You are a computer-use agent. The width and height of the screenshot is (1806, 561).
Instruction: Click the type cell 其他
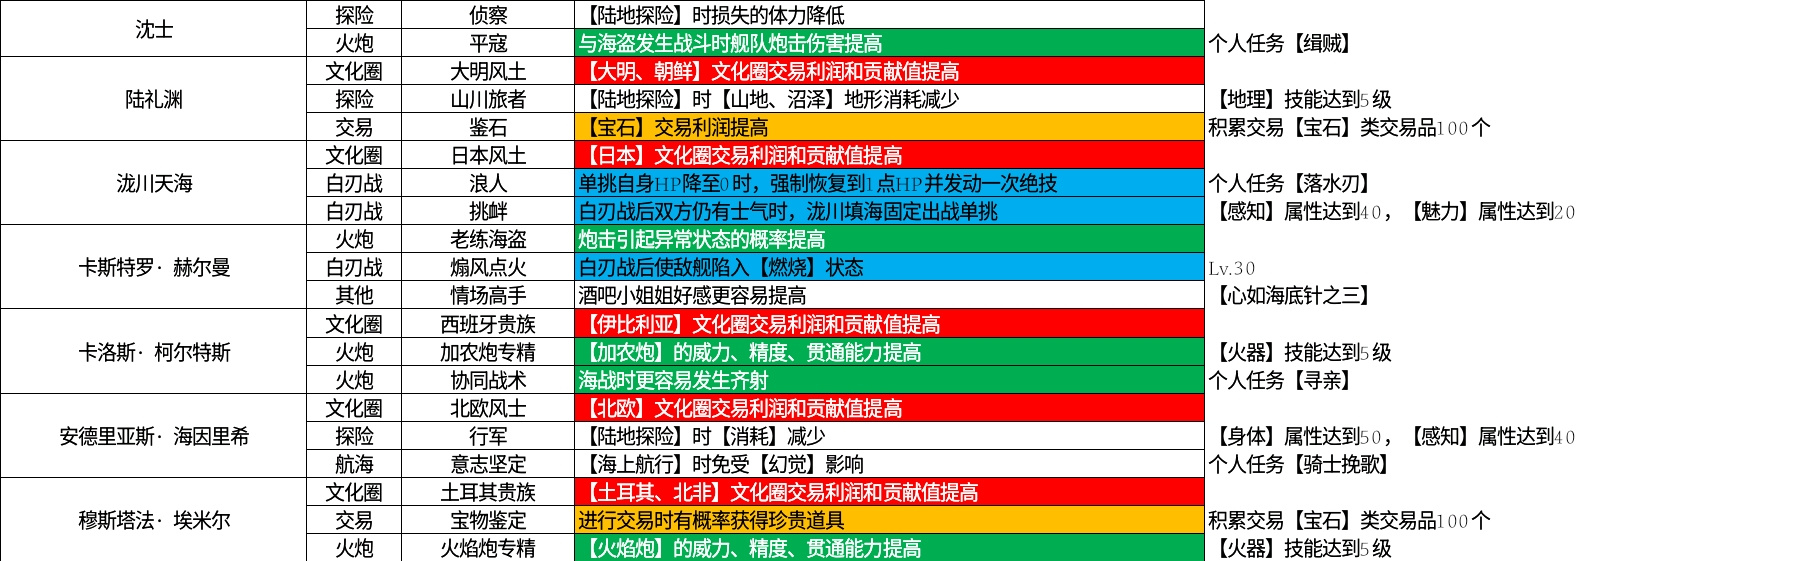(354, 295)
